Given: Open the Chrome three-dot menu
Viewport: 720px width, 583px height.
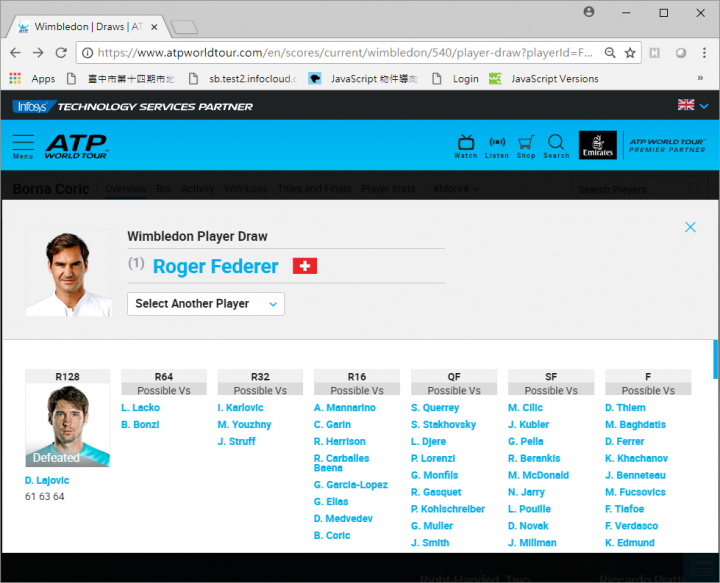Looking at the screenshot, I should click(704, 53).
